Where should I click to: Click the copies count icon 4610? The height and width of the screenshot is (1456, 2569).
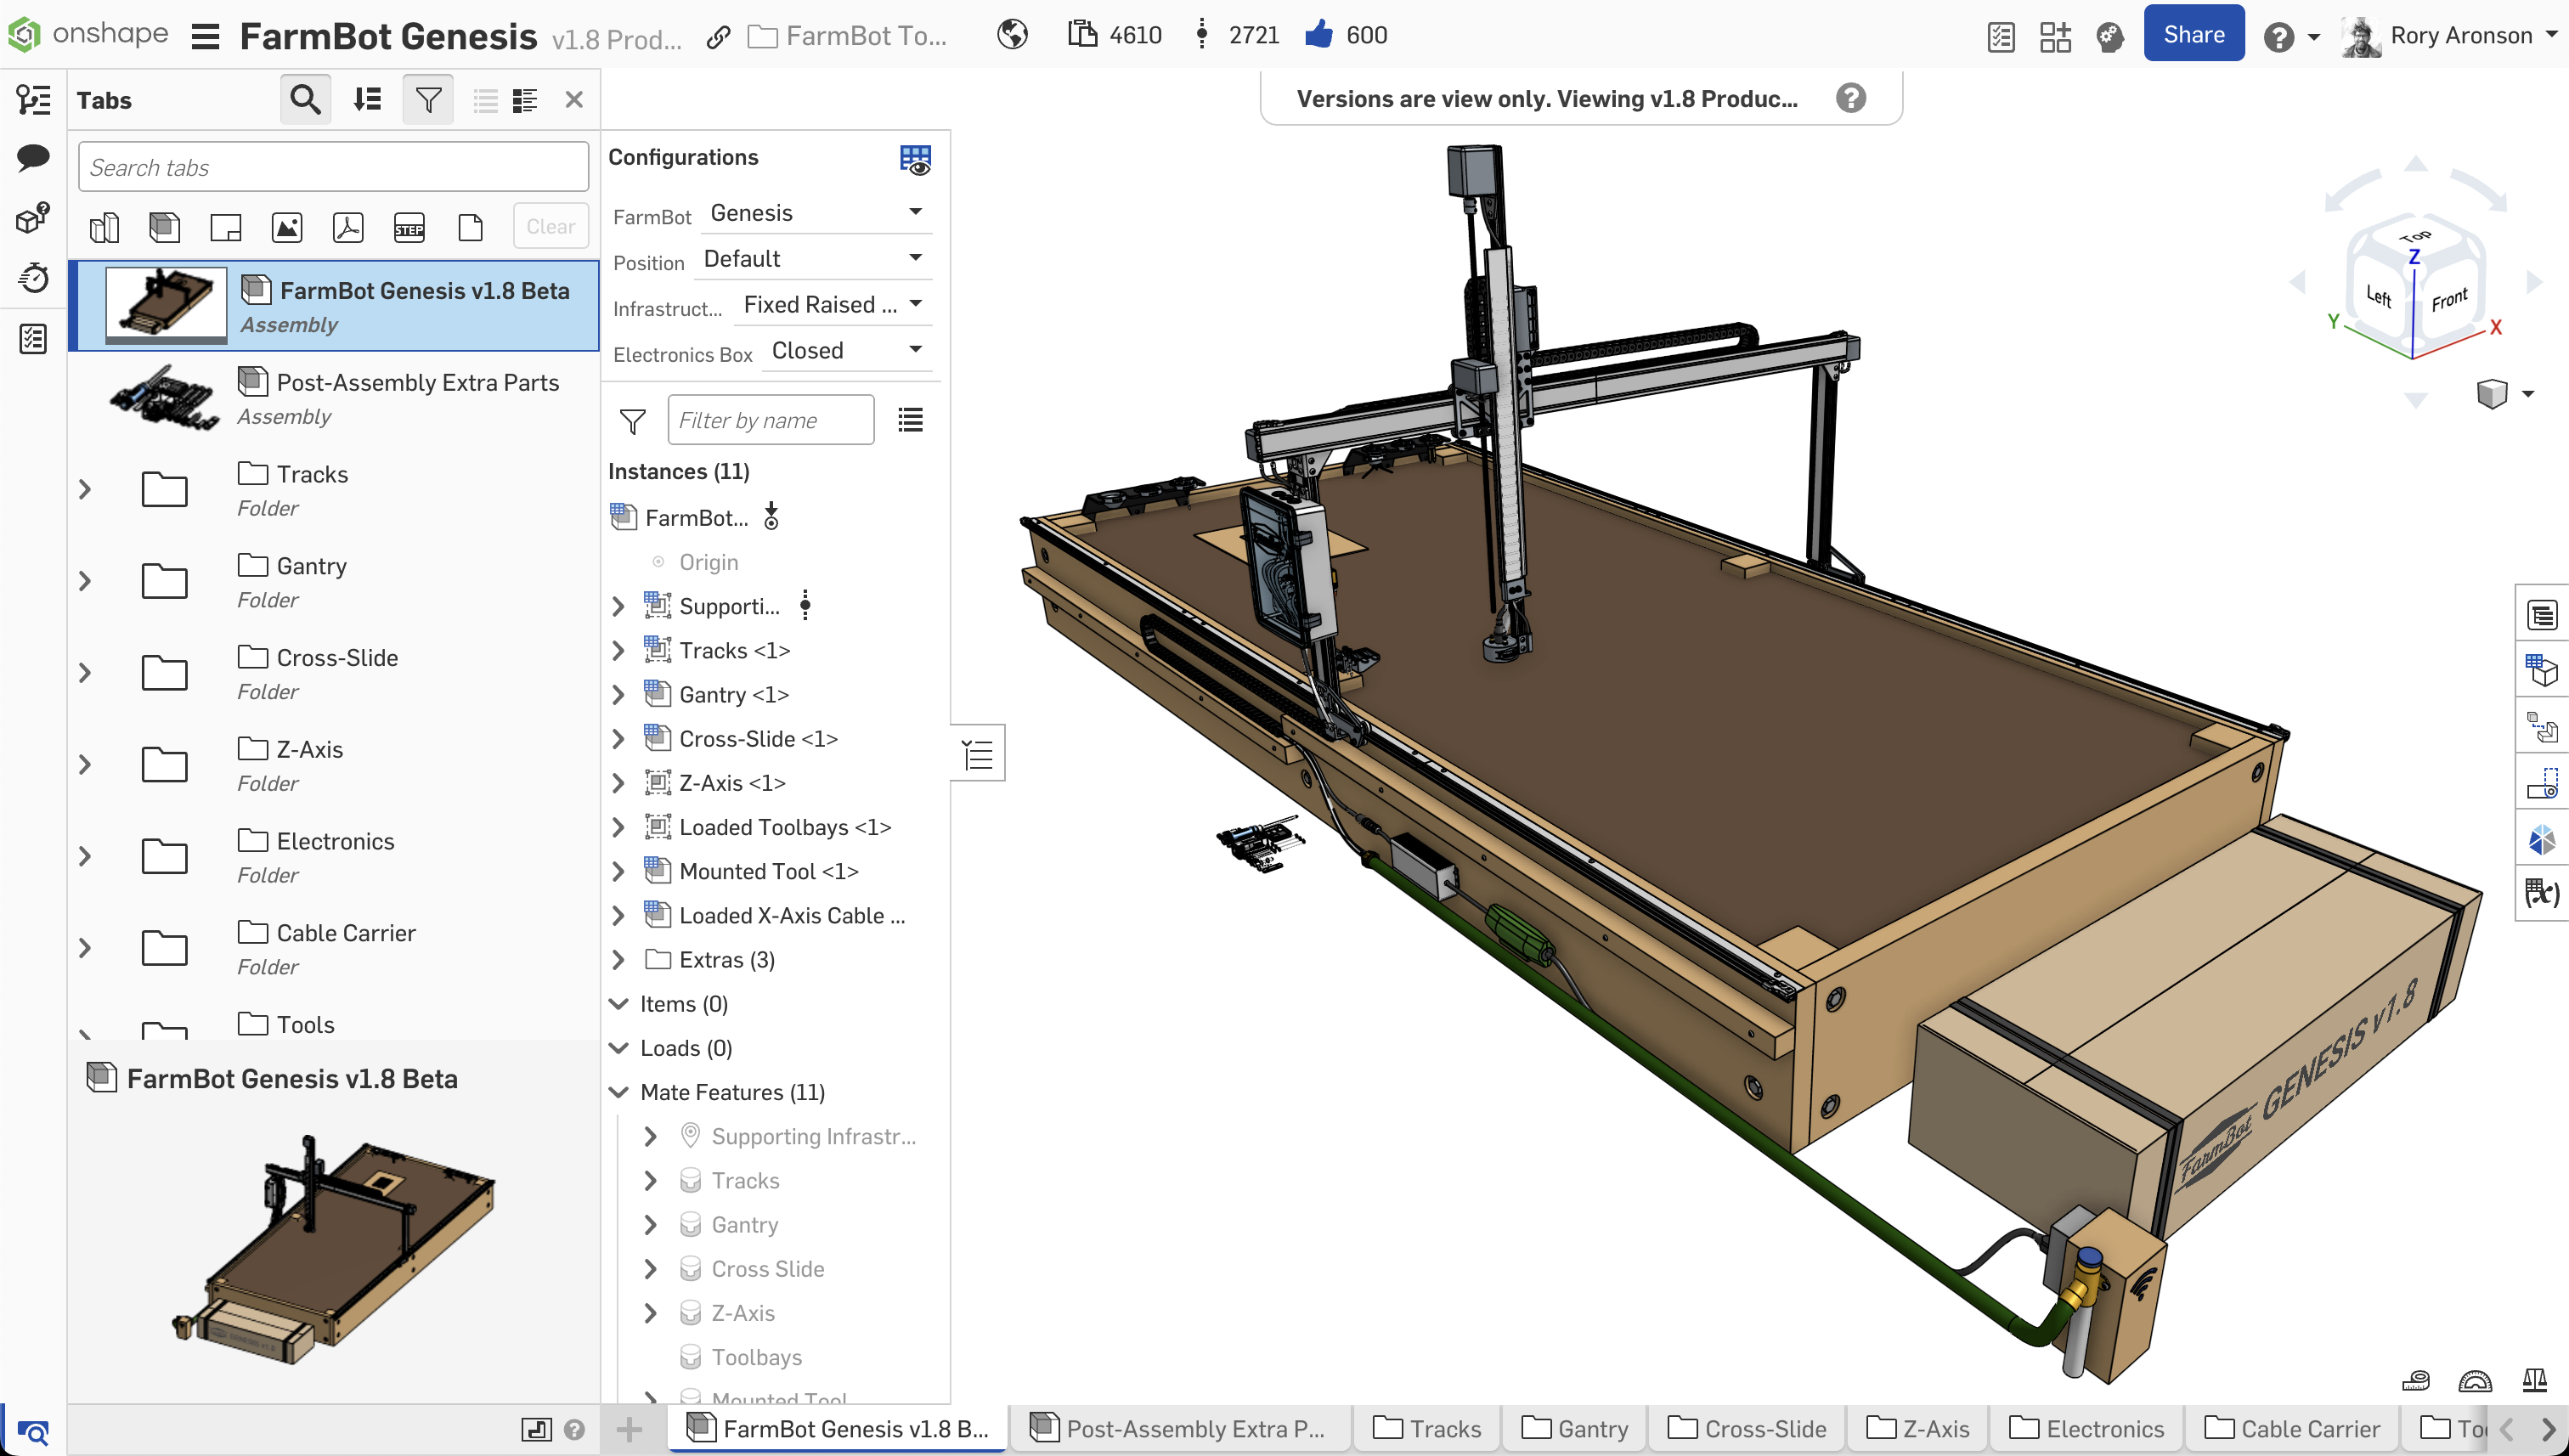(1082, 35)
